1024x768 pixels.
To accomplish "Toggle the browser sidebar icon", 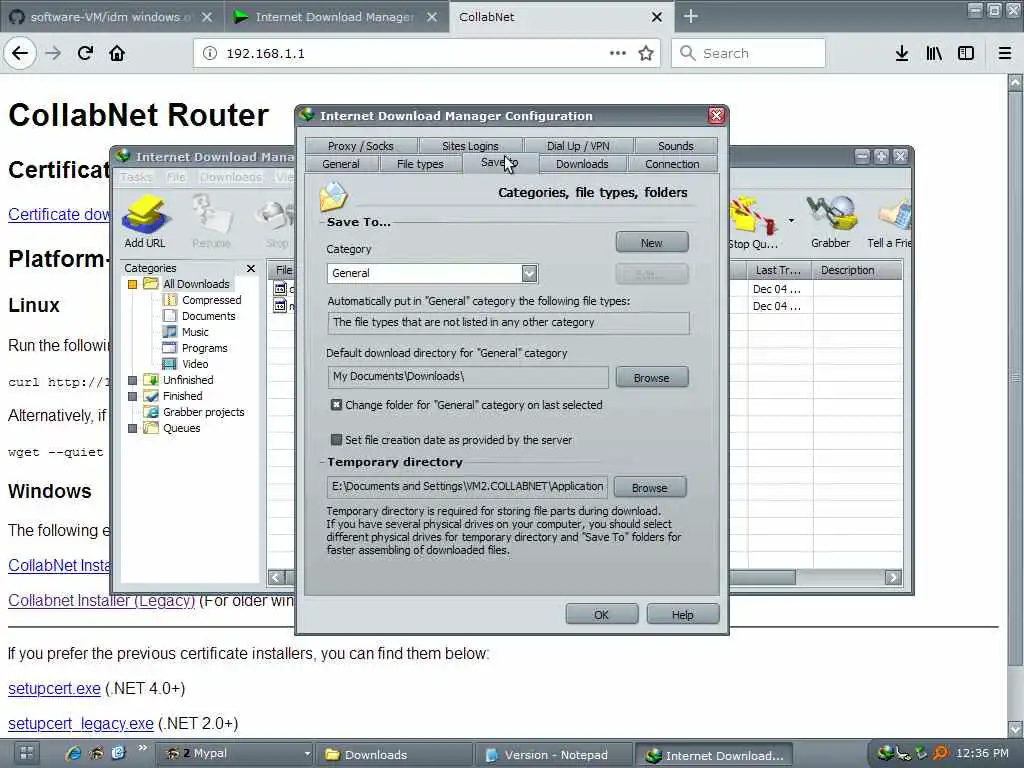I will pyautogui.click(x=966, y=53).
